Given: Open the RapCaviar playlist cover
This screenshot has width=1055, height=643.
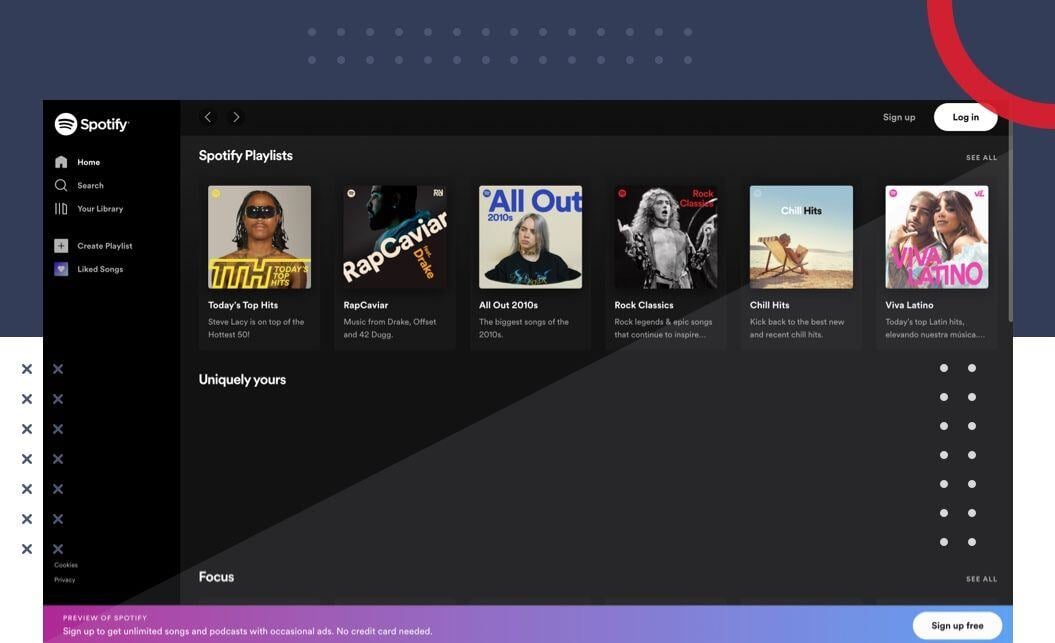Looking at the screenshot, I should tap(395, 237).
